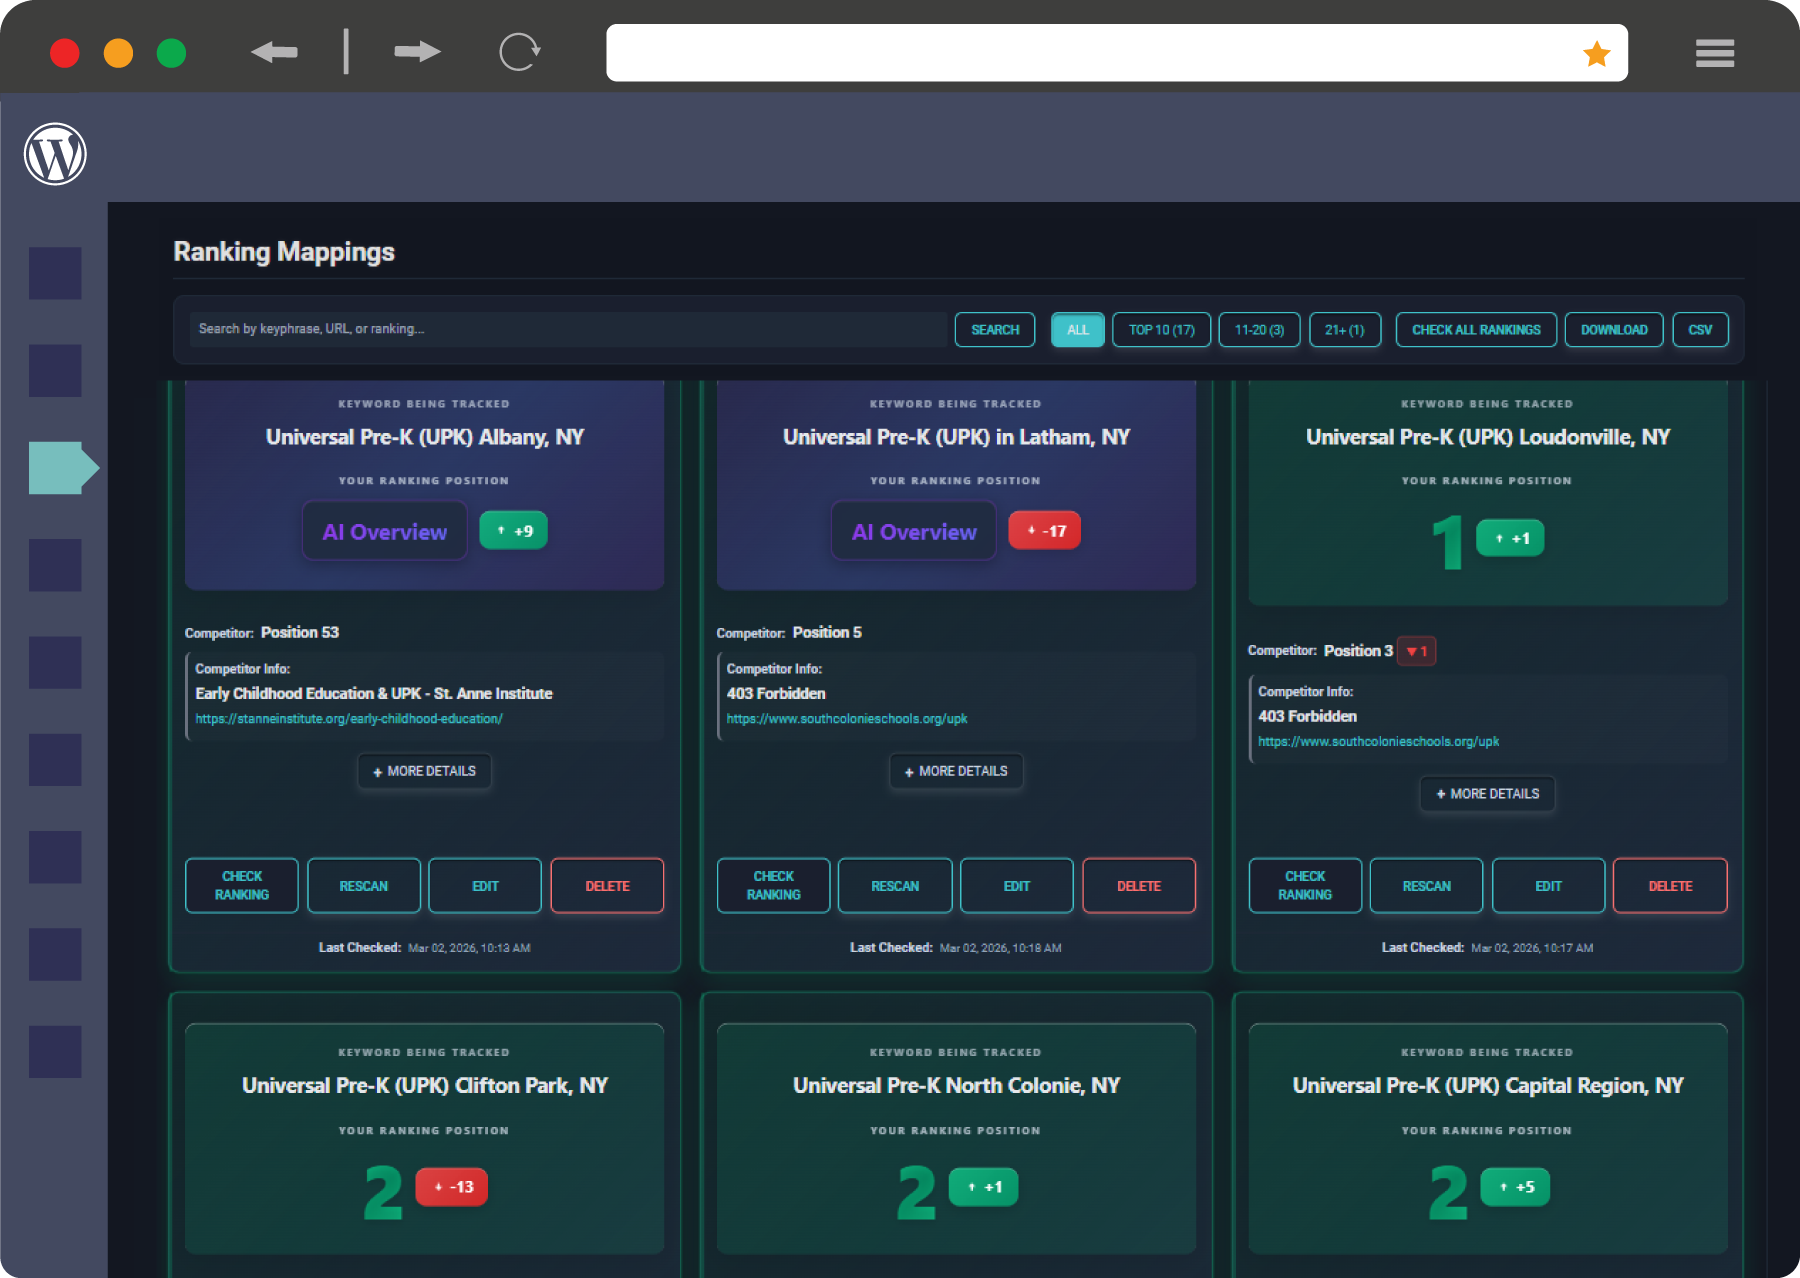
Task: Expand More Details for Loudonville keyword
Action: pyautogui.click(x=1487, y=794)
